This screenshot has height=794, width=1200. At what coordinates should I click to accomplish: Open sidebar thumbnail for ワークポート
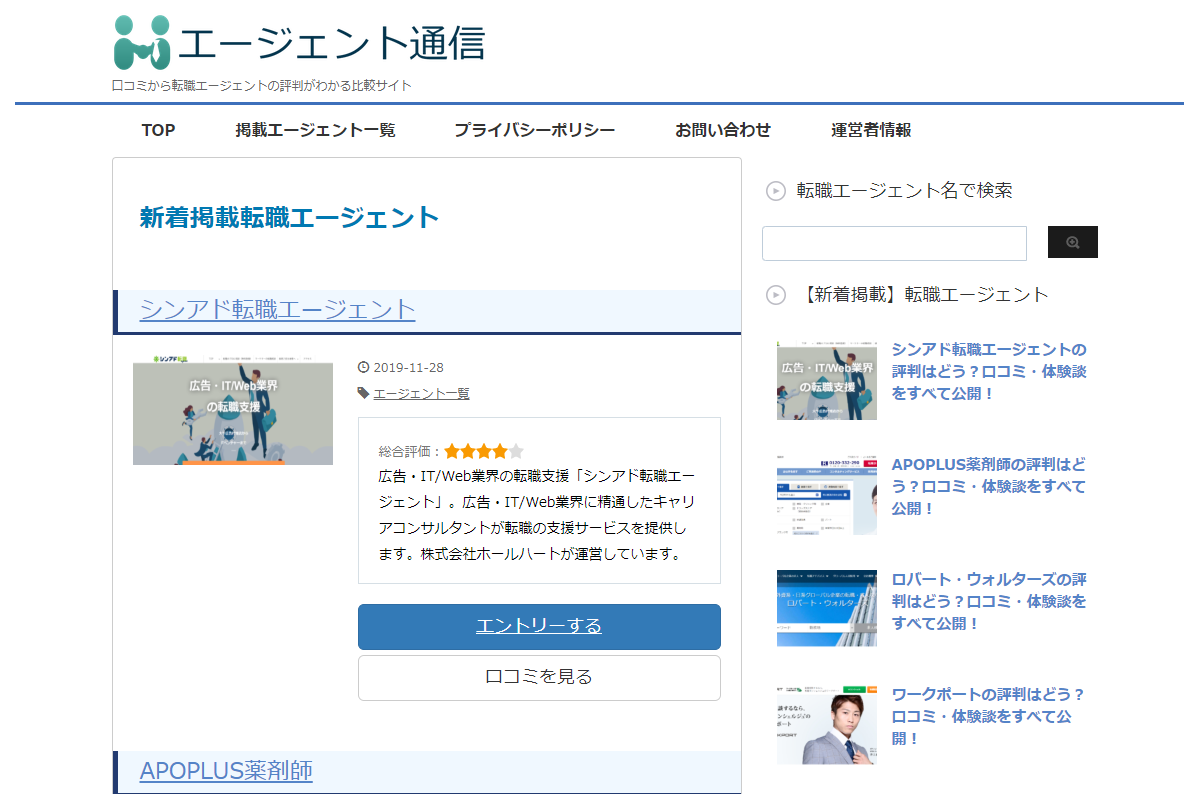(x=827, y=724)
